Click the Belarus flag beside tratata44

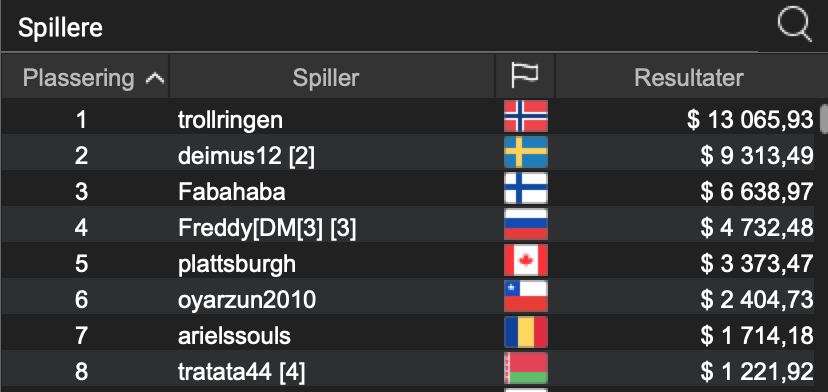pyautogui.click(x=525, y=368)
